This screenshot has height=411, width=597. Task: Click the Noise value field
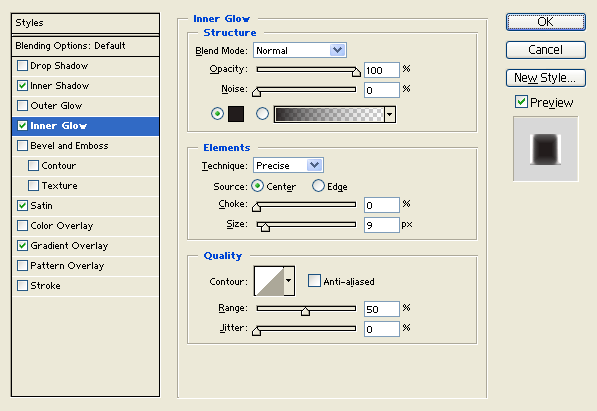pyautogui.click(x=382, y=90)
